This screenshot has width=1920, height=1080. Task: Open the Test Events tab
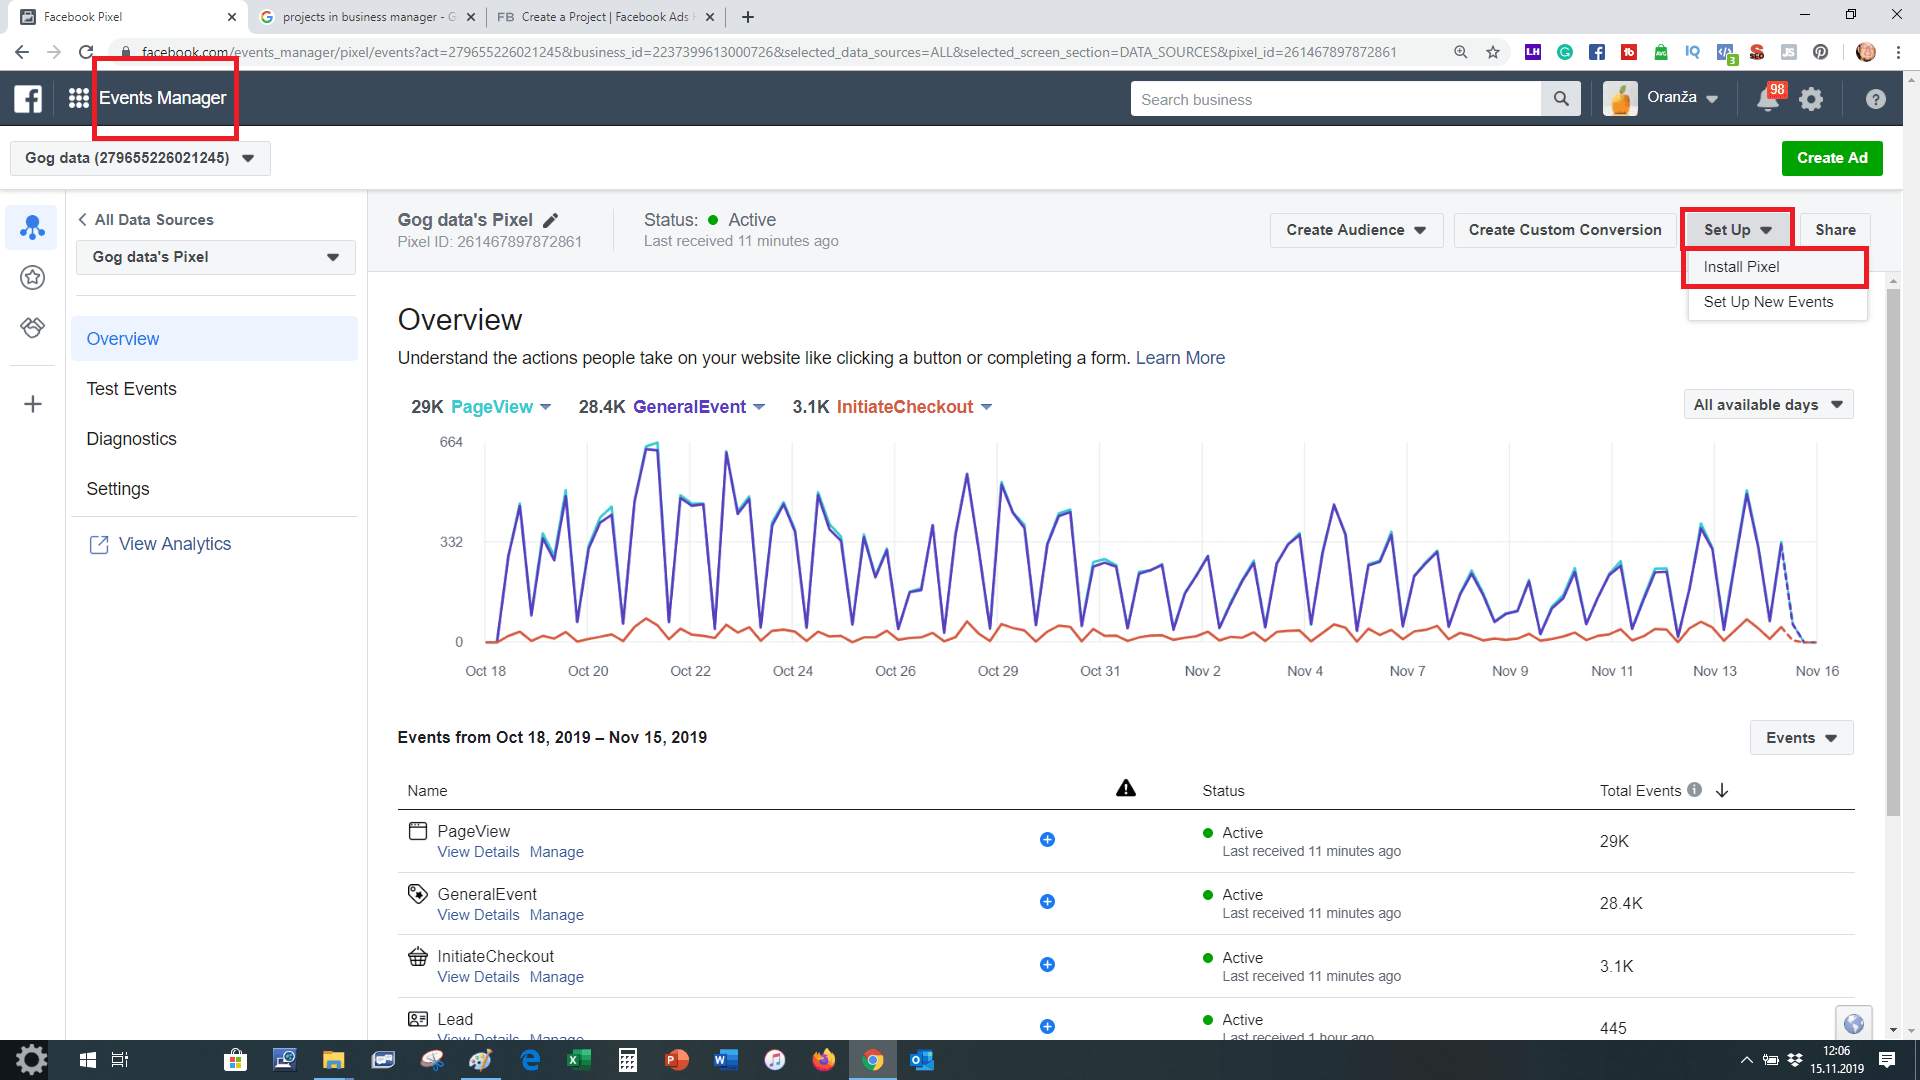tap(131, 389)
